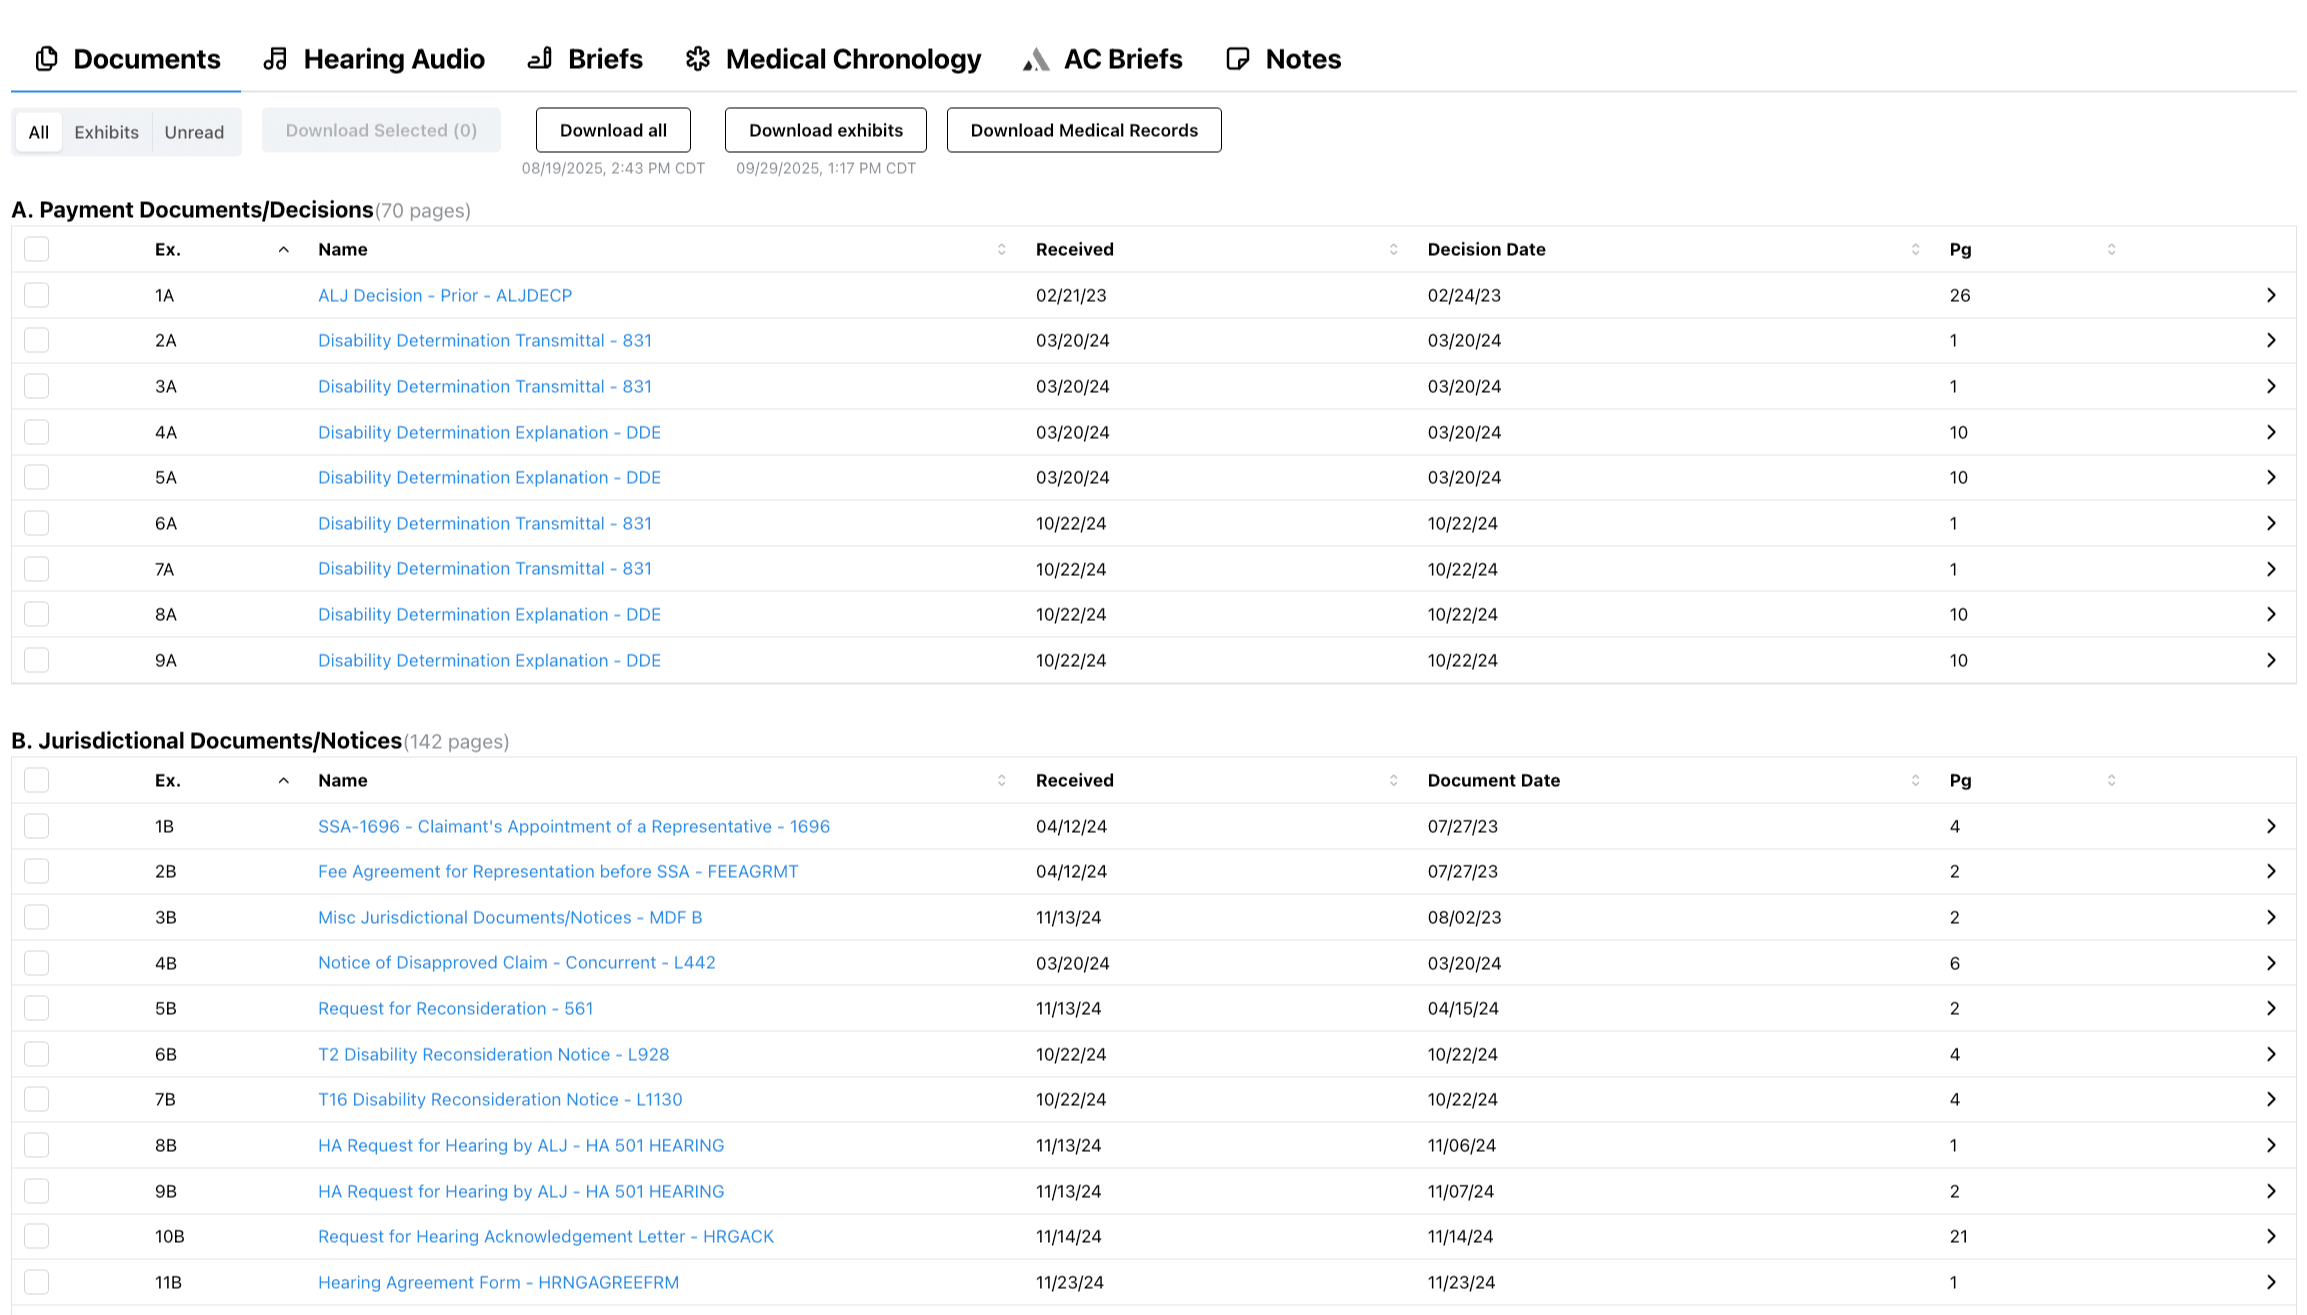Open the Fee Agreement for Representation document
This screenshot has height=1315, width=2307.
557,871
